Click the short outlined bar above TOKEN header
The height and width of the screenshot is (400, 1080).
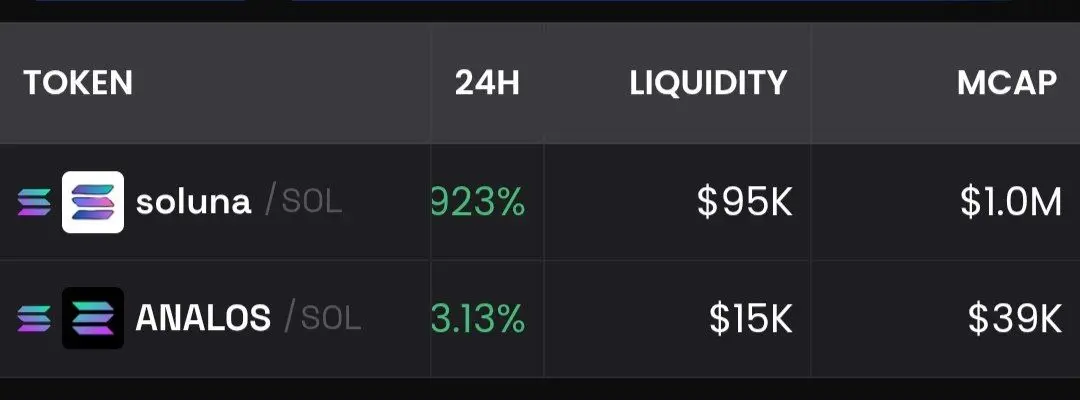140,2
